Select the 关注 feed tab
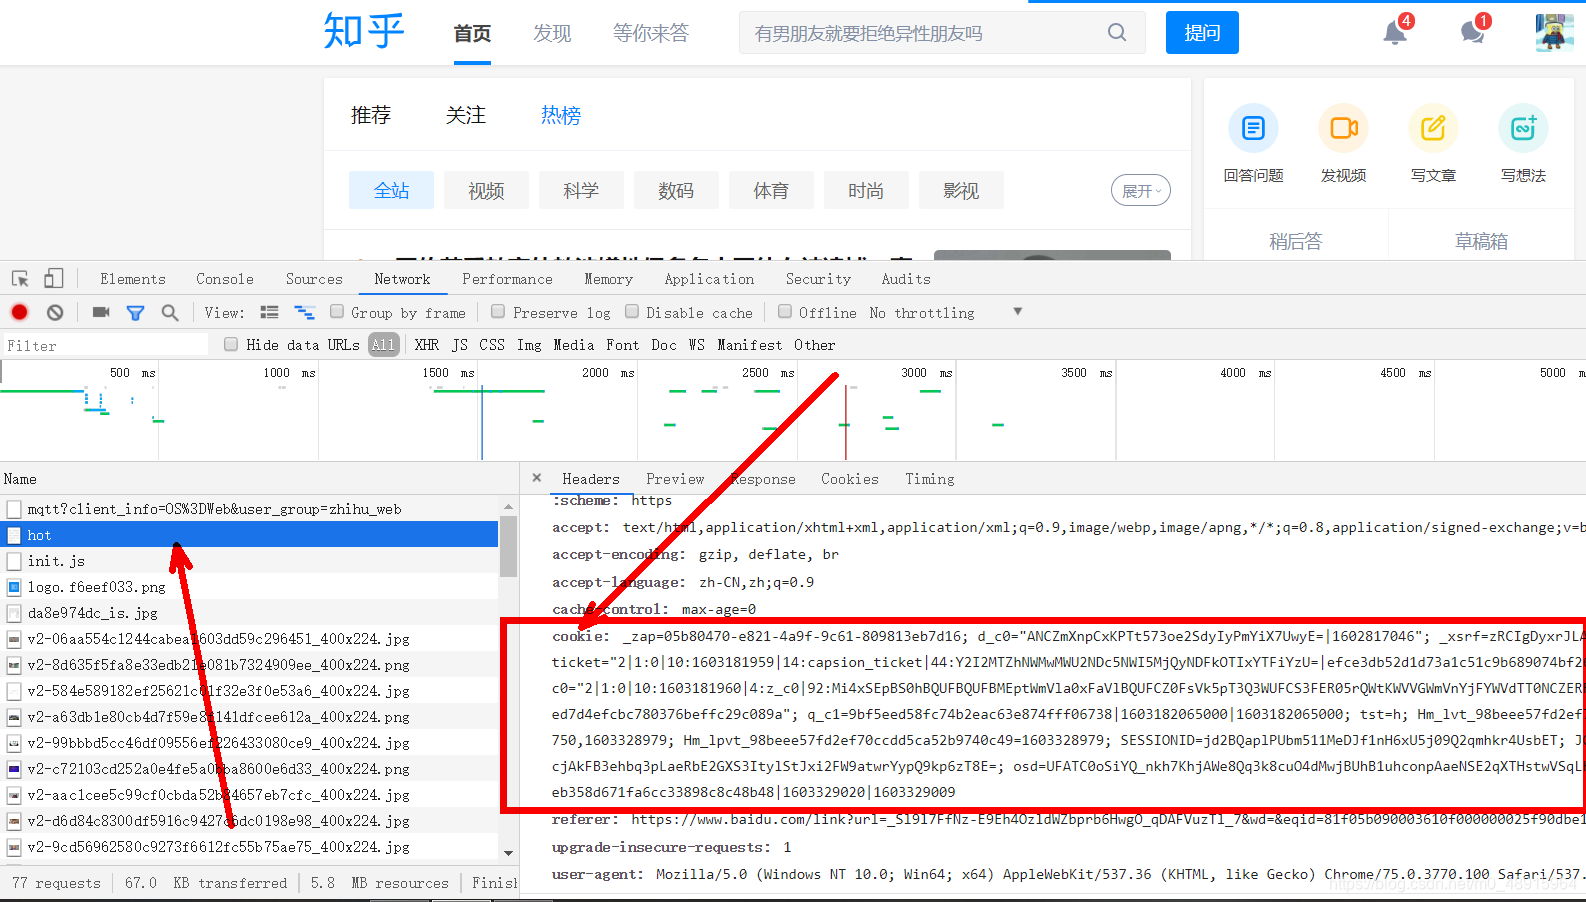This screenshot has height=902, width=1586. pos(466,115)
